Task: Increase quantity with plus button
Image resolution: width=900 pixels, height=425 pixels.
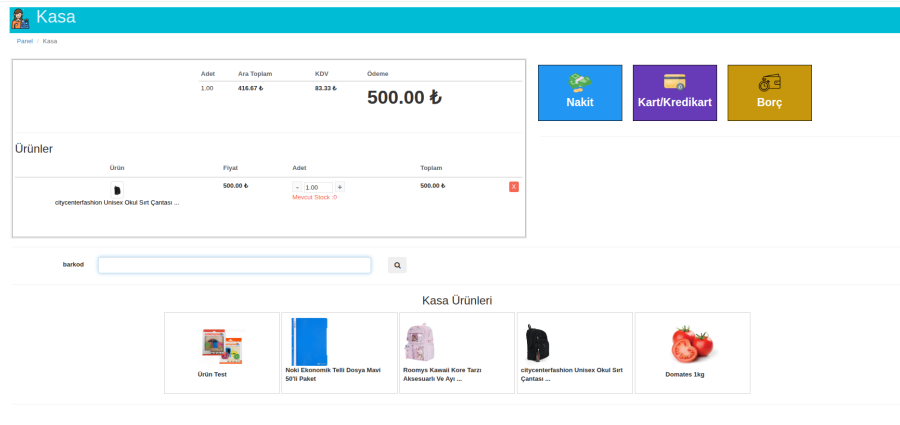Action: (340, 187)
